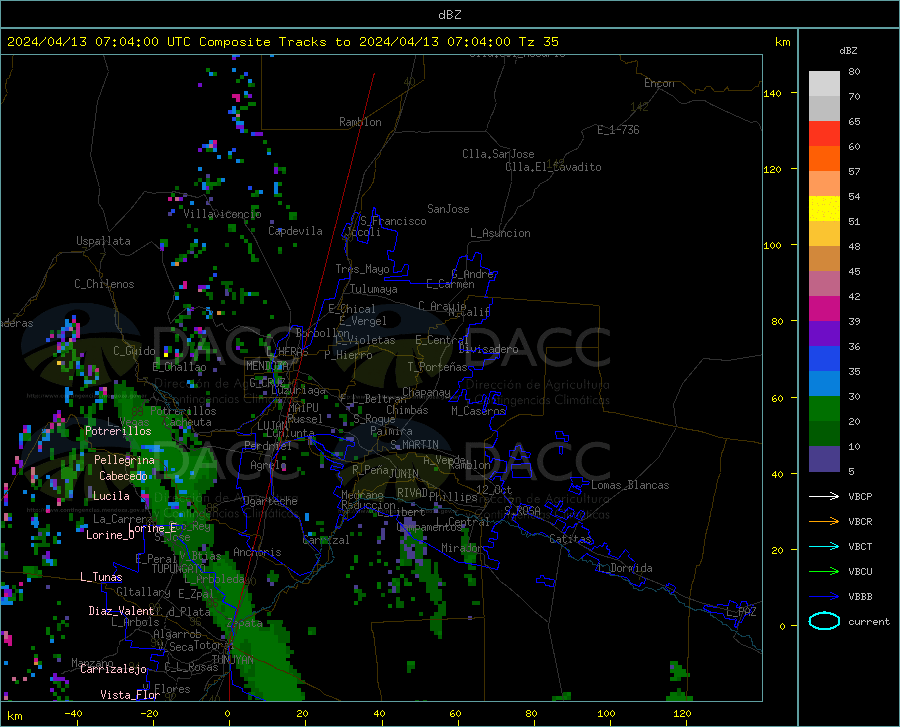Viewport: 900px width, 727px height.
Task: Click the 'Ugarteche' map label
Action: 270,501
